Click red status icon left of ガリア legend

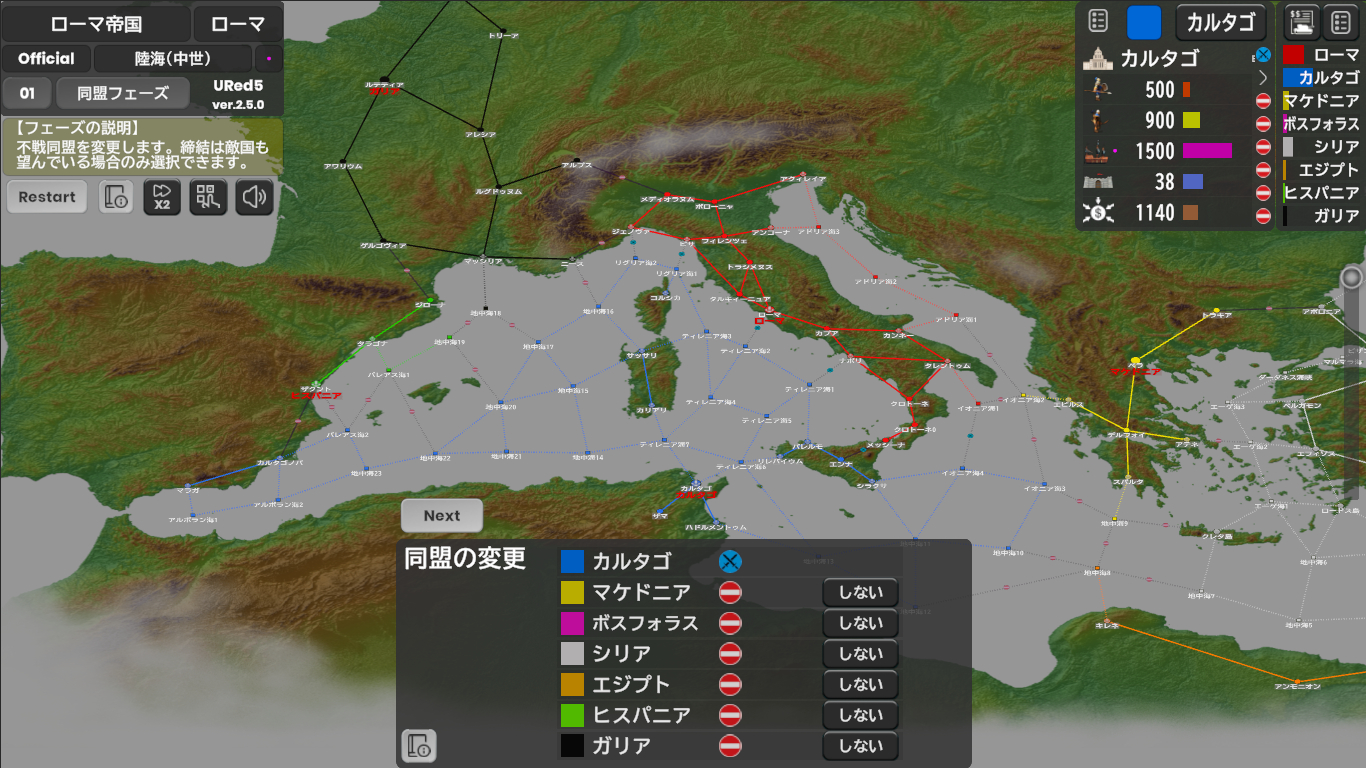click(x=1263, y=216)
